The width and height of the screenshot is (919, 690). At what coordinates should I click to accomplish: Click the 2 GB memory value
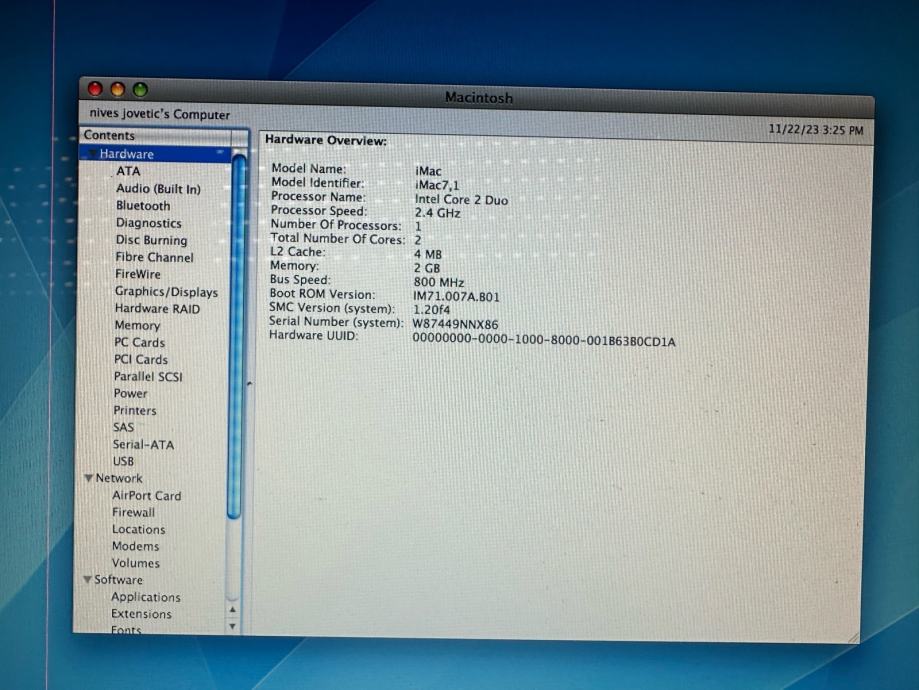point(427,268)
